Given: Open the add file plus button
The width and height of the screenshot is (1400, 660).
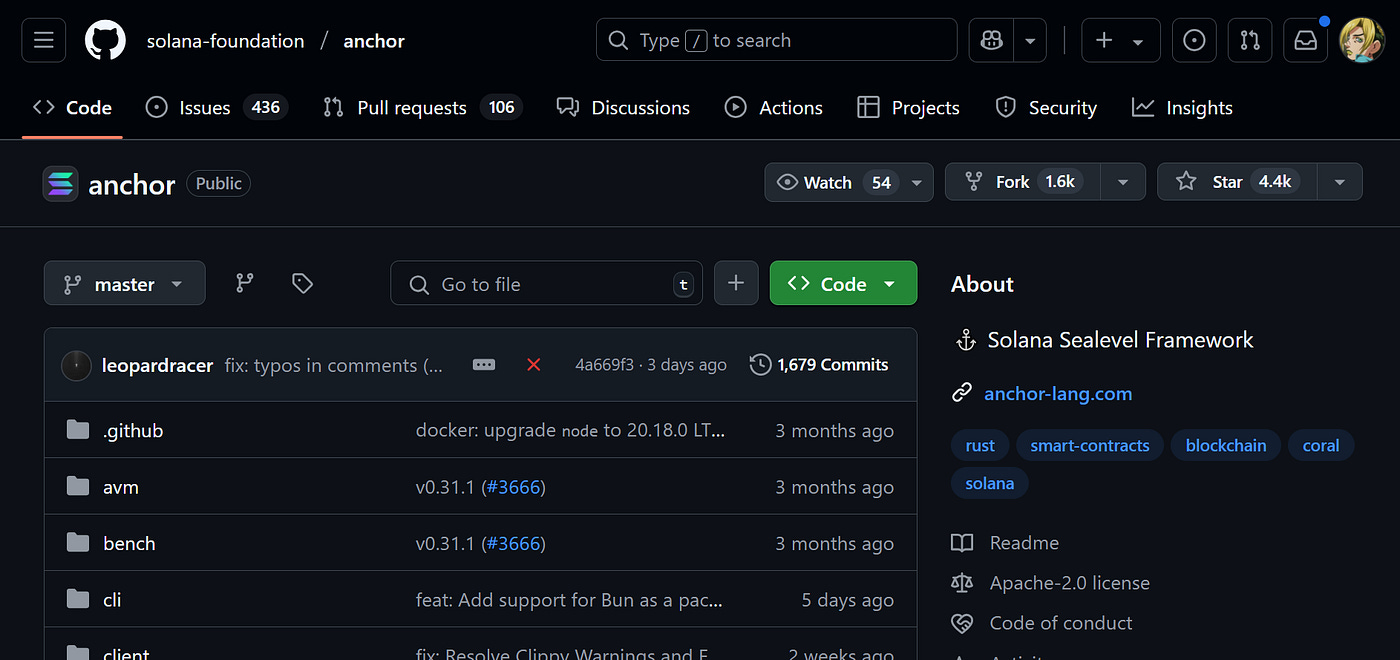Looking at the screenshot, I should [x=736, y=284].
